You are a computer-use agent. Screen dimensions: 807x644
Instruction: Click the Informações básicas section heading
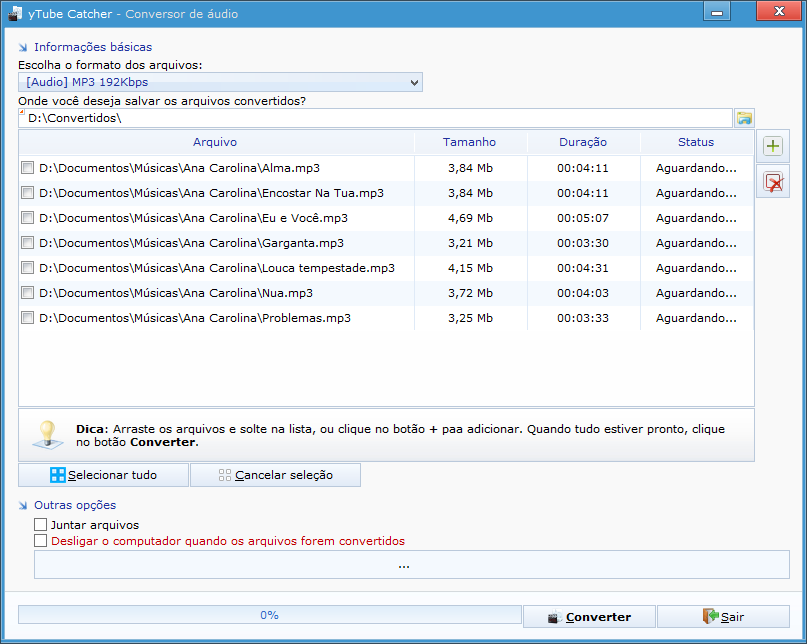coord(93,47)
